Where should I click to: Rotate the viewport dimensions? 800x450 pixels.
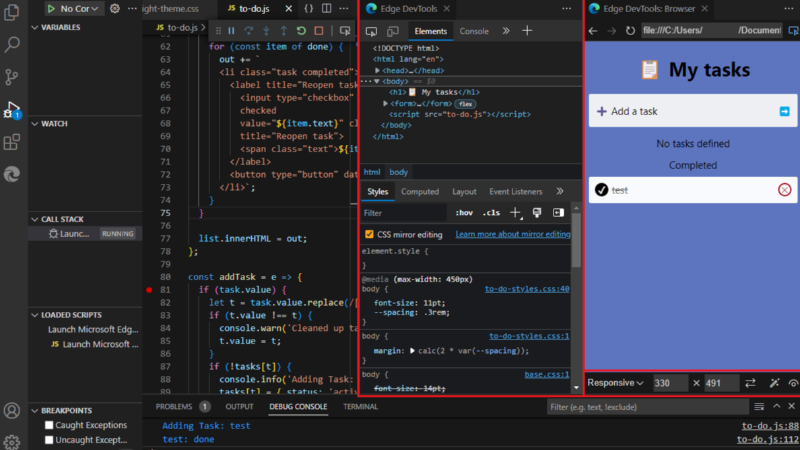click(750, 383)
